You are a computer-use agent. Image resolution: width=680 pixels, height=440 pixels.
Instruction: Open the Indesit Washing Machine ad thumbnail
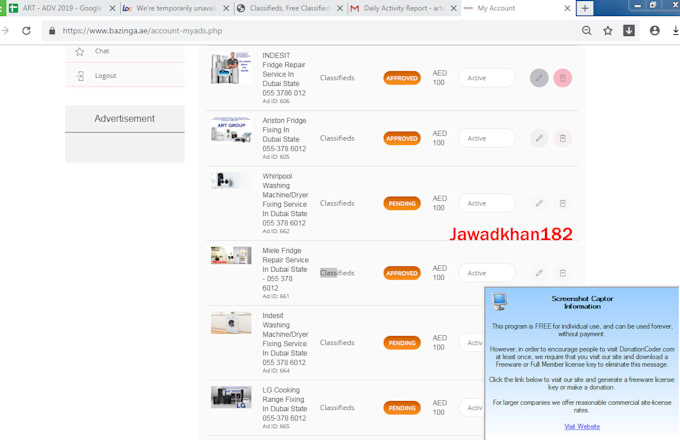[231, 323]
